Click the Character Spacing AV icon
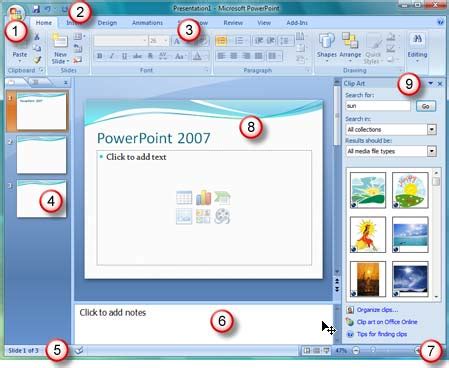This screenshot has width=449, height=368. (163, 56)
